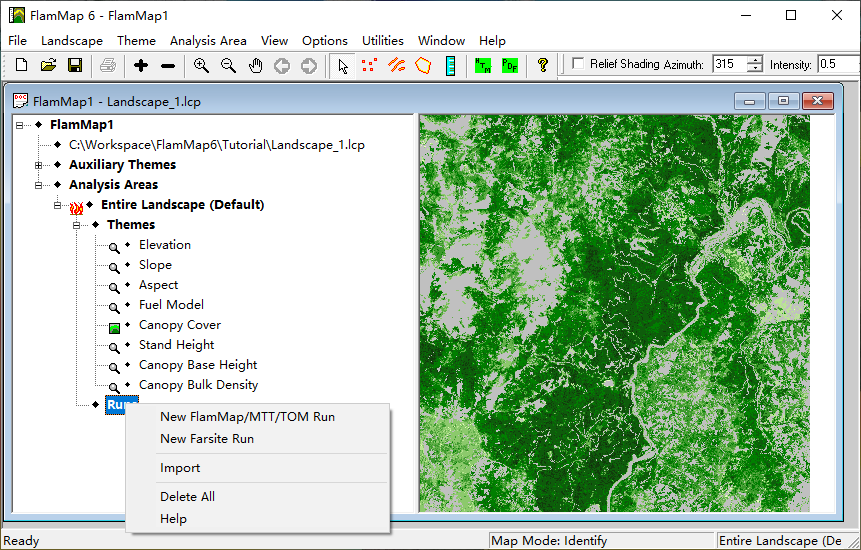Choose the arrow pointer Identify tool

pos(343,65)
